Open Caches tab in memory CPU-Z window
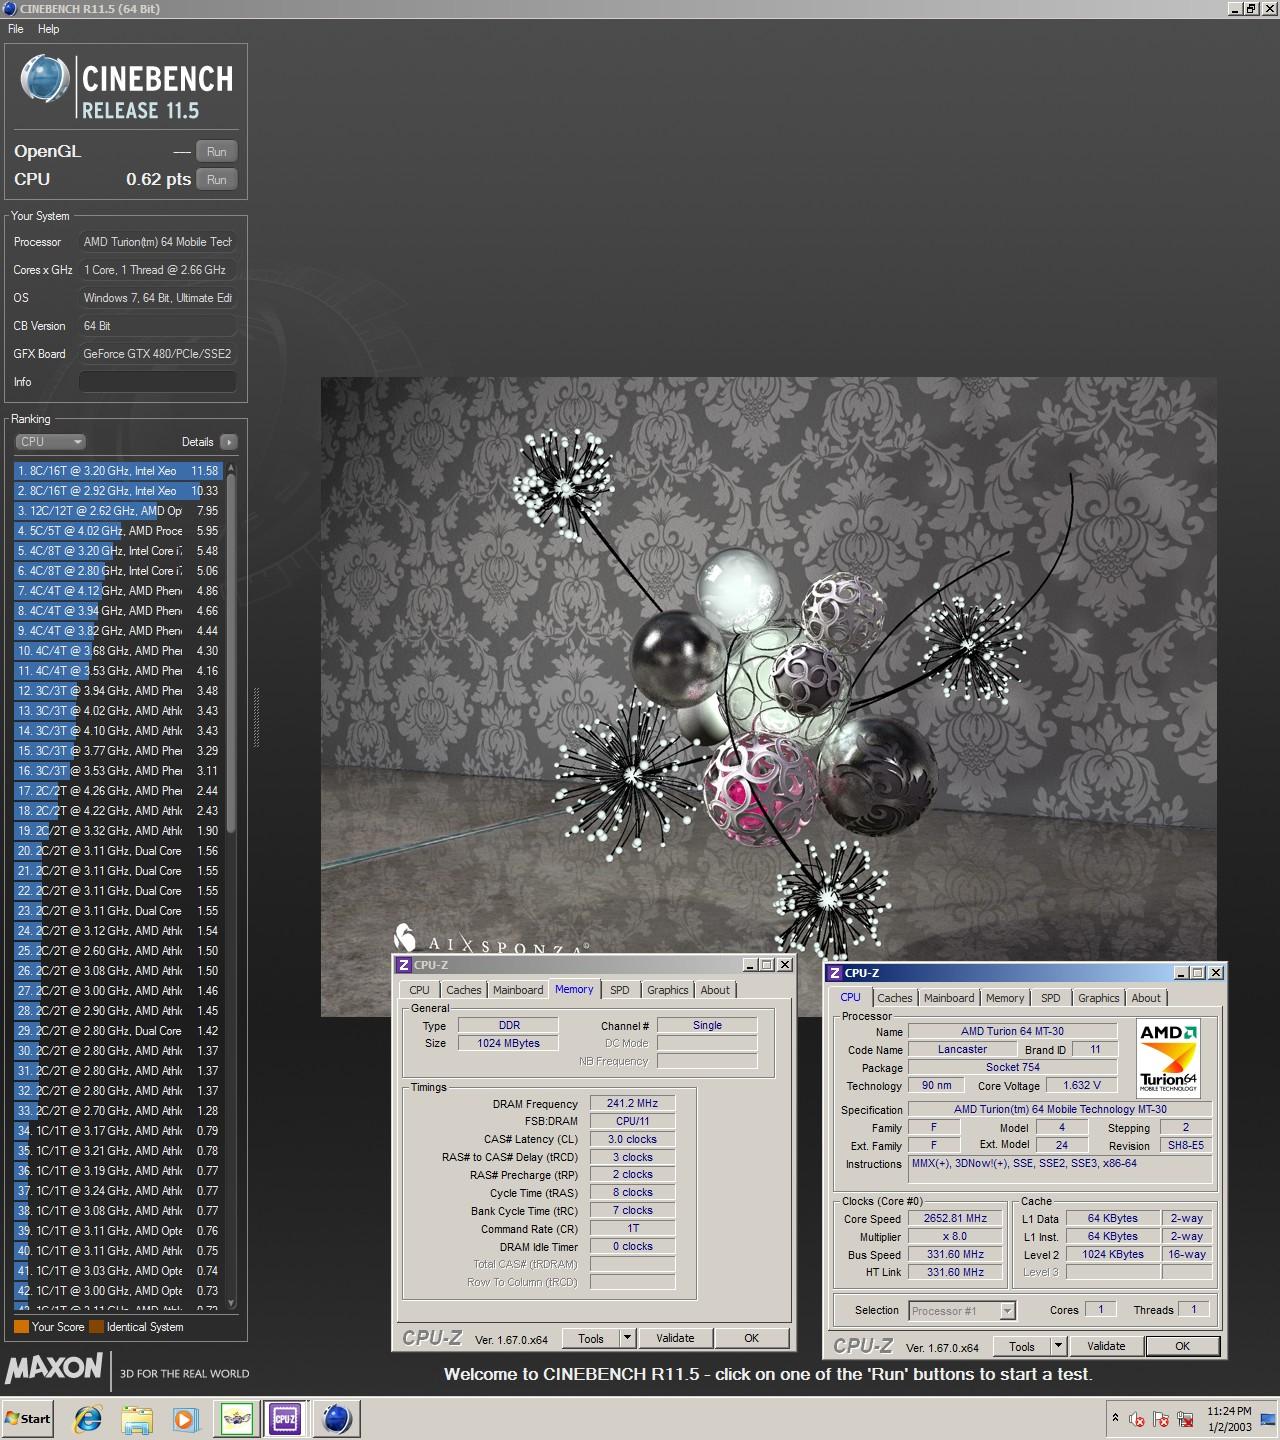 pyautogui.click(x=464, y=990)
